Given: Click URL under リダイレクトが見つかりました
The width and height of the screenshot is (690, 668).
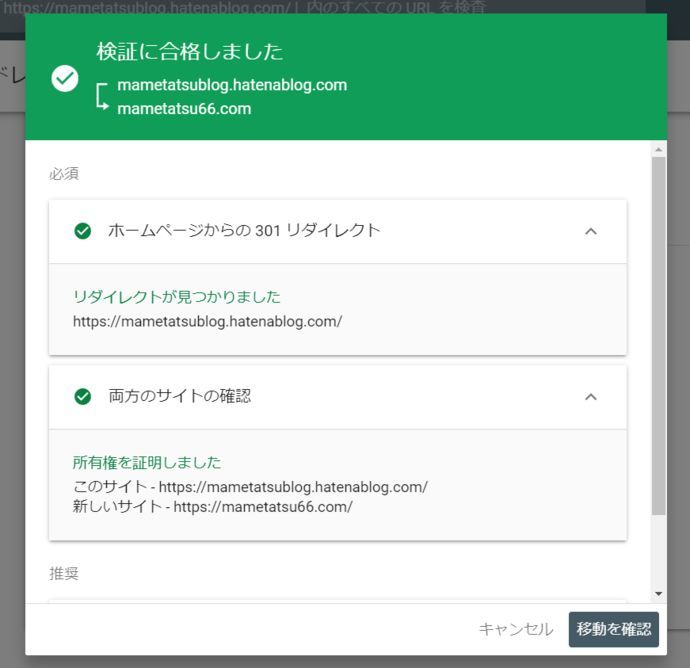Looking at the screenshot, I should point(207,322).
